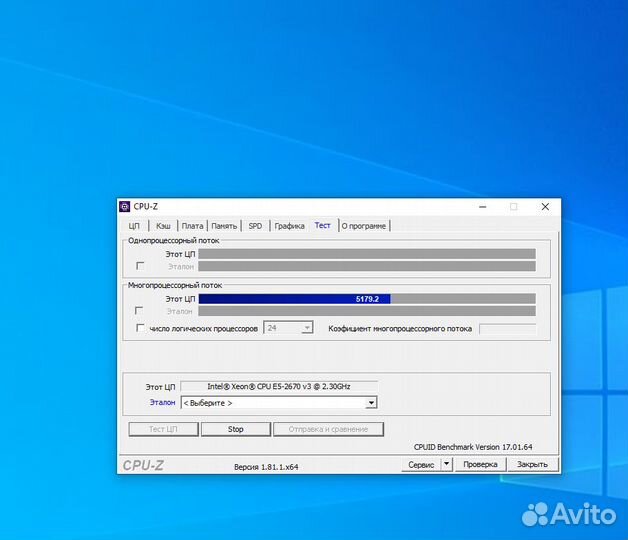This screenshot has width=628, height=540.
Task: Enable single-thread Эталон checkbox
Action: pos(140,266)
